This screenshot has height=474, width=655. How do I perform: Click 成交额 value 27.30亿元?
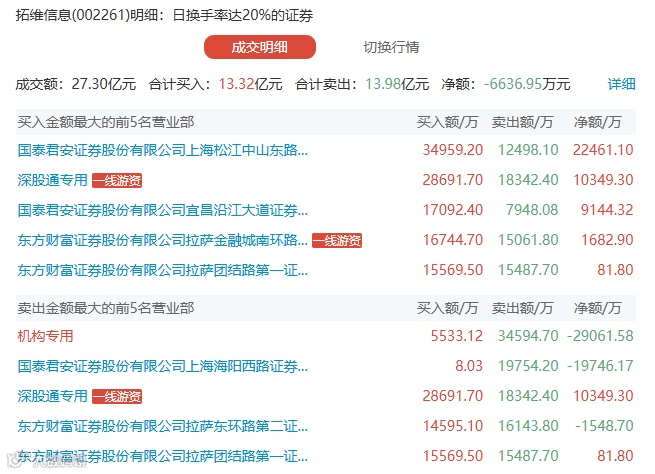[104, 84]
